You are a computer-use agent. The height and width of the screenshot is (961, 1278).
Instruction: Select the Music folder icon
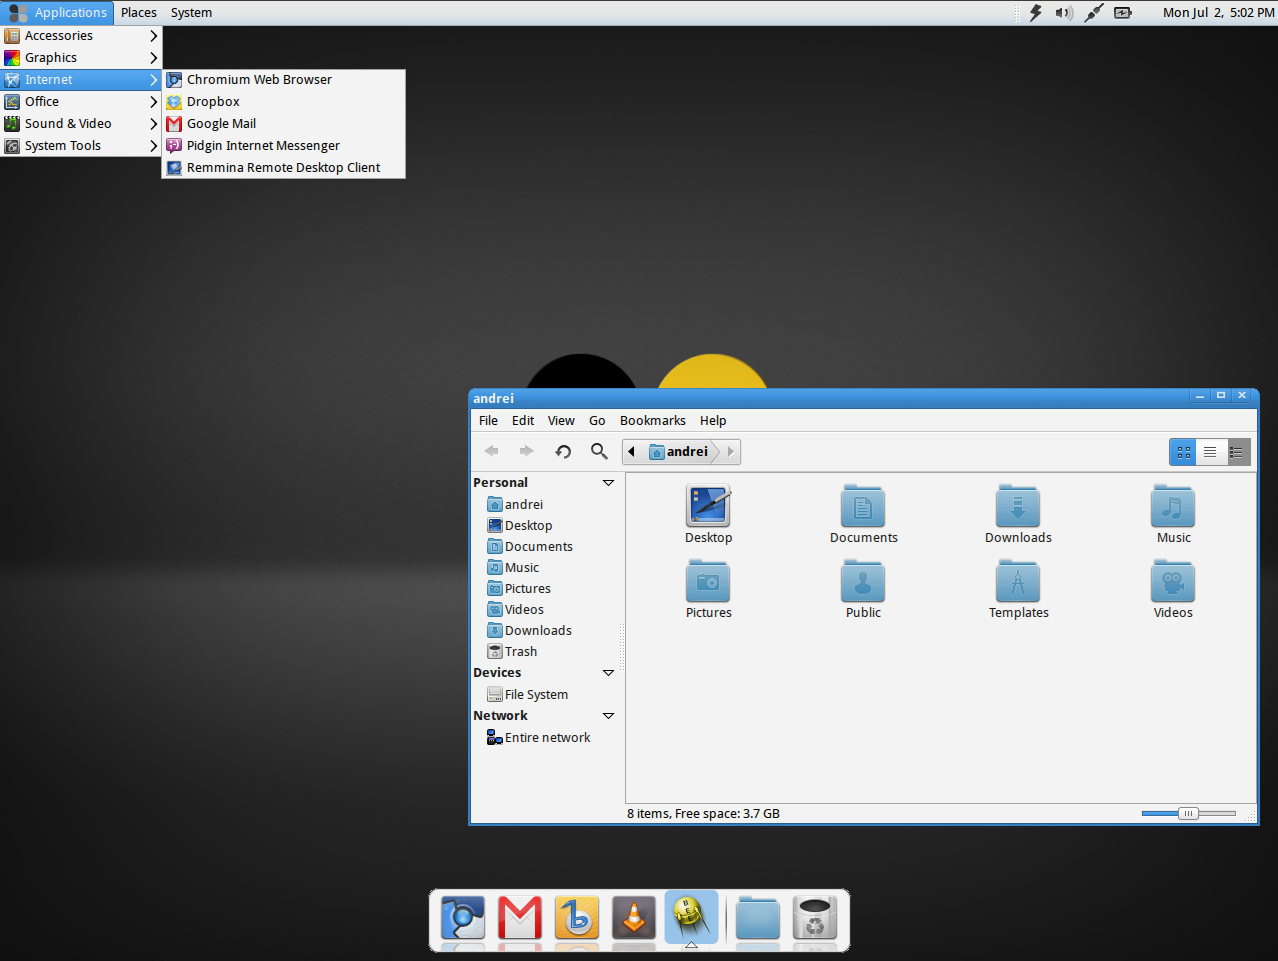coord(1173,514)
